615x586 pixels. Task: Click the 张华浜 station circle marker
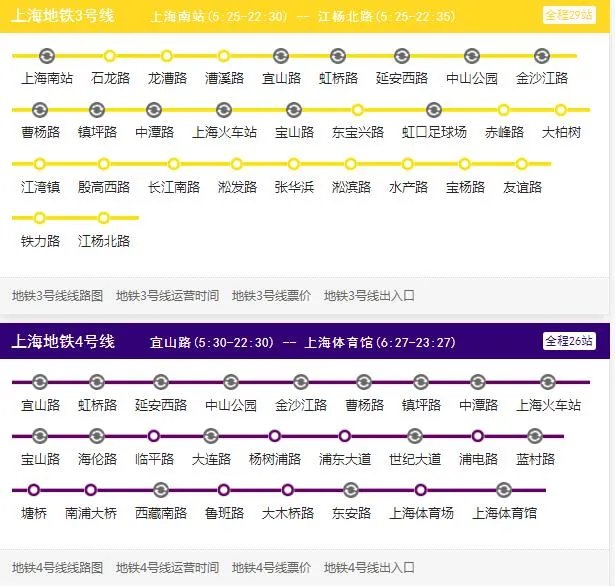[294, 164]
